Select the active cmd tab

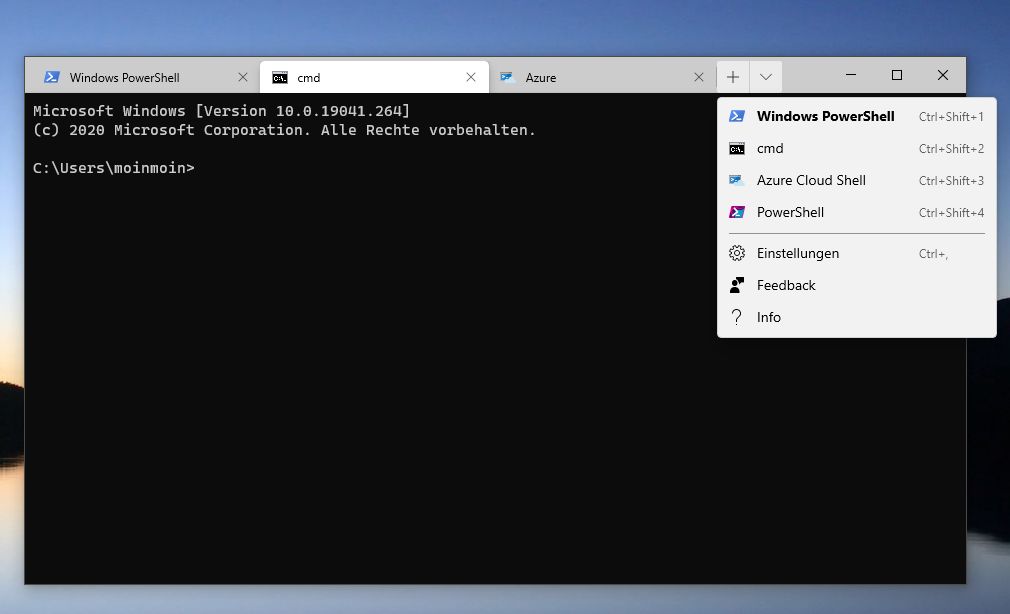coord(374,77)
